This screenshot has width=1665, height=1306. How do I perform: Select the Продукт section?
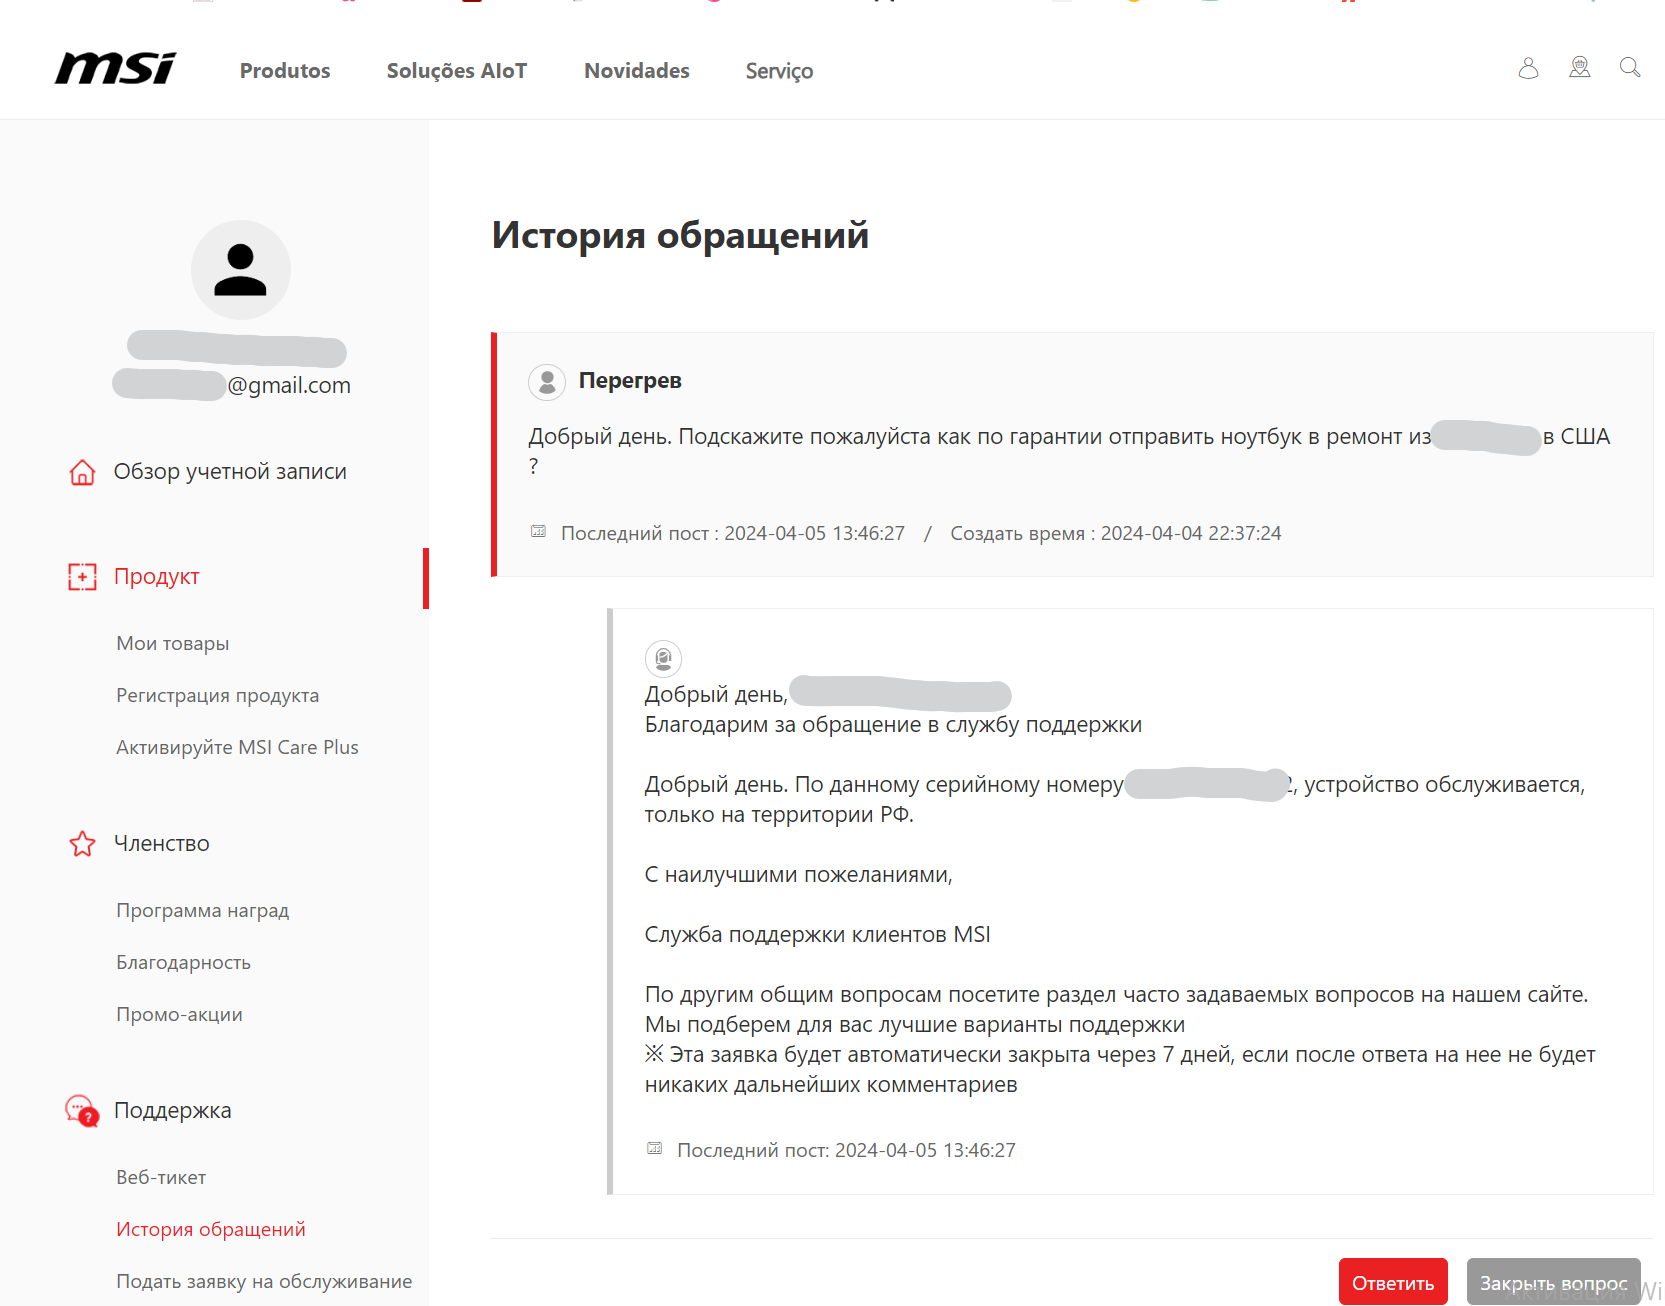click(x=156, y=577)
